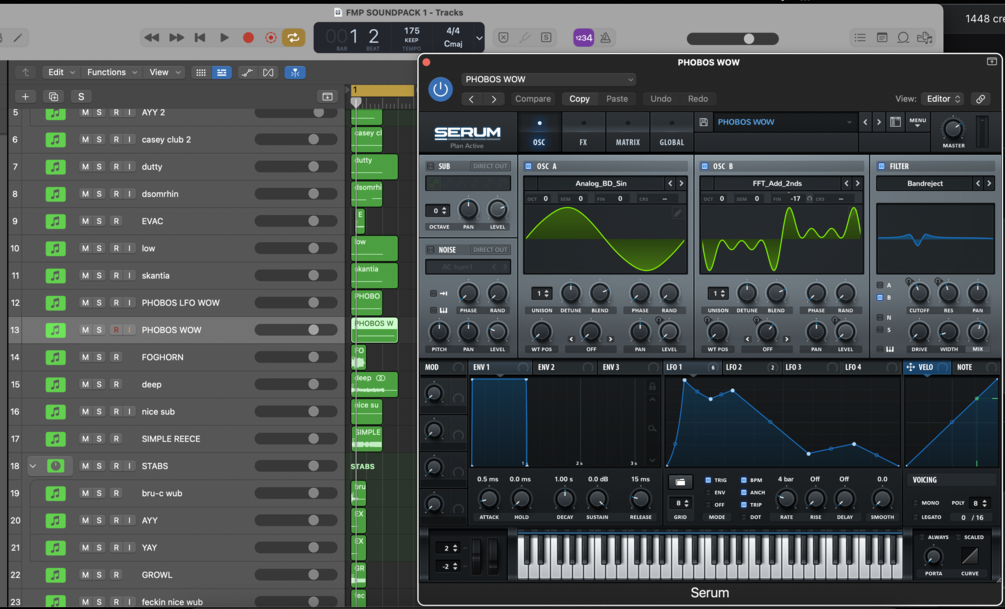Toggle the OSC B enable checkbox
Image resolution: width=1005 pixels, height=609 pixels.
coord(704,166)
